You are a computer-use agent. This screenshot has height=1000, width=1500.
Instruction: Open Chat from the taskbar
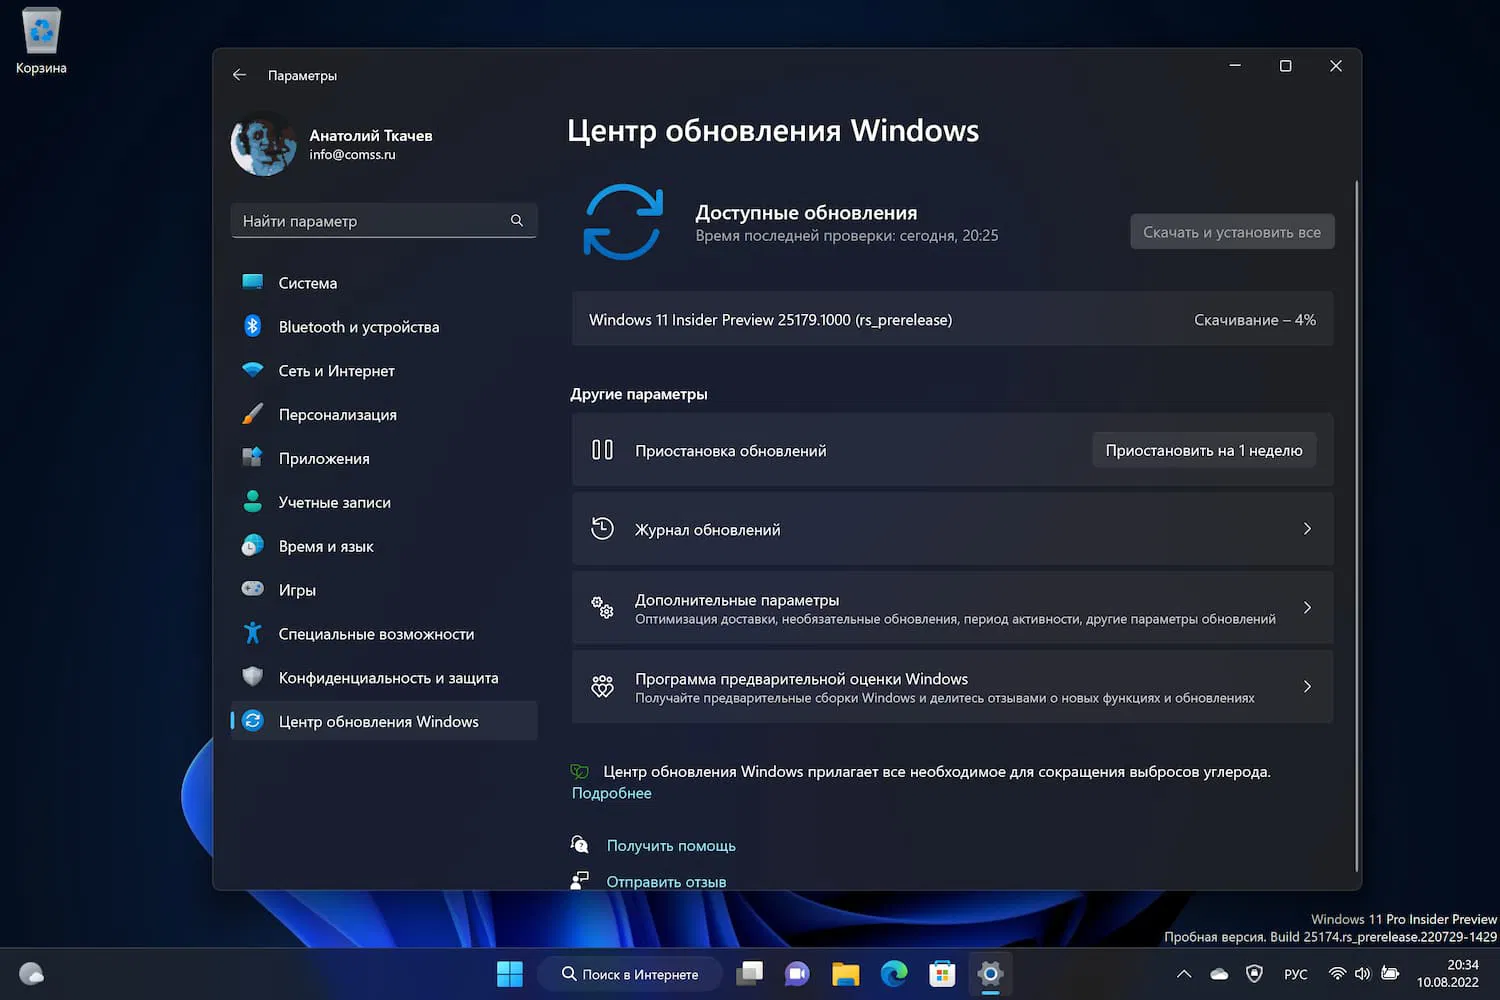[797, 973]
